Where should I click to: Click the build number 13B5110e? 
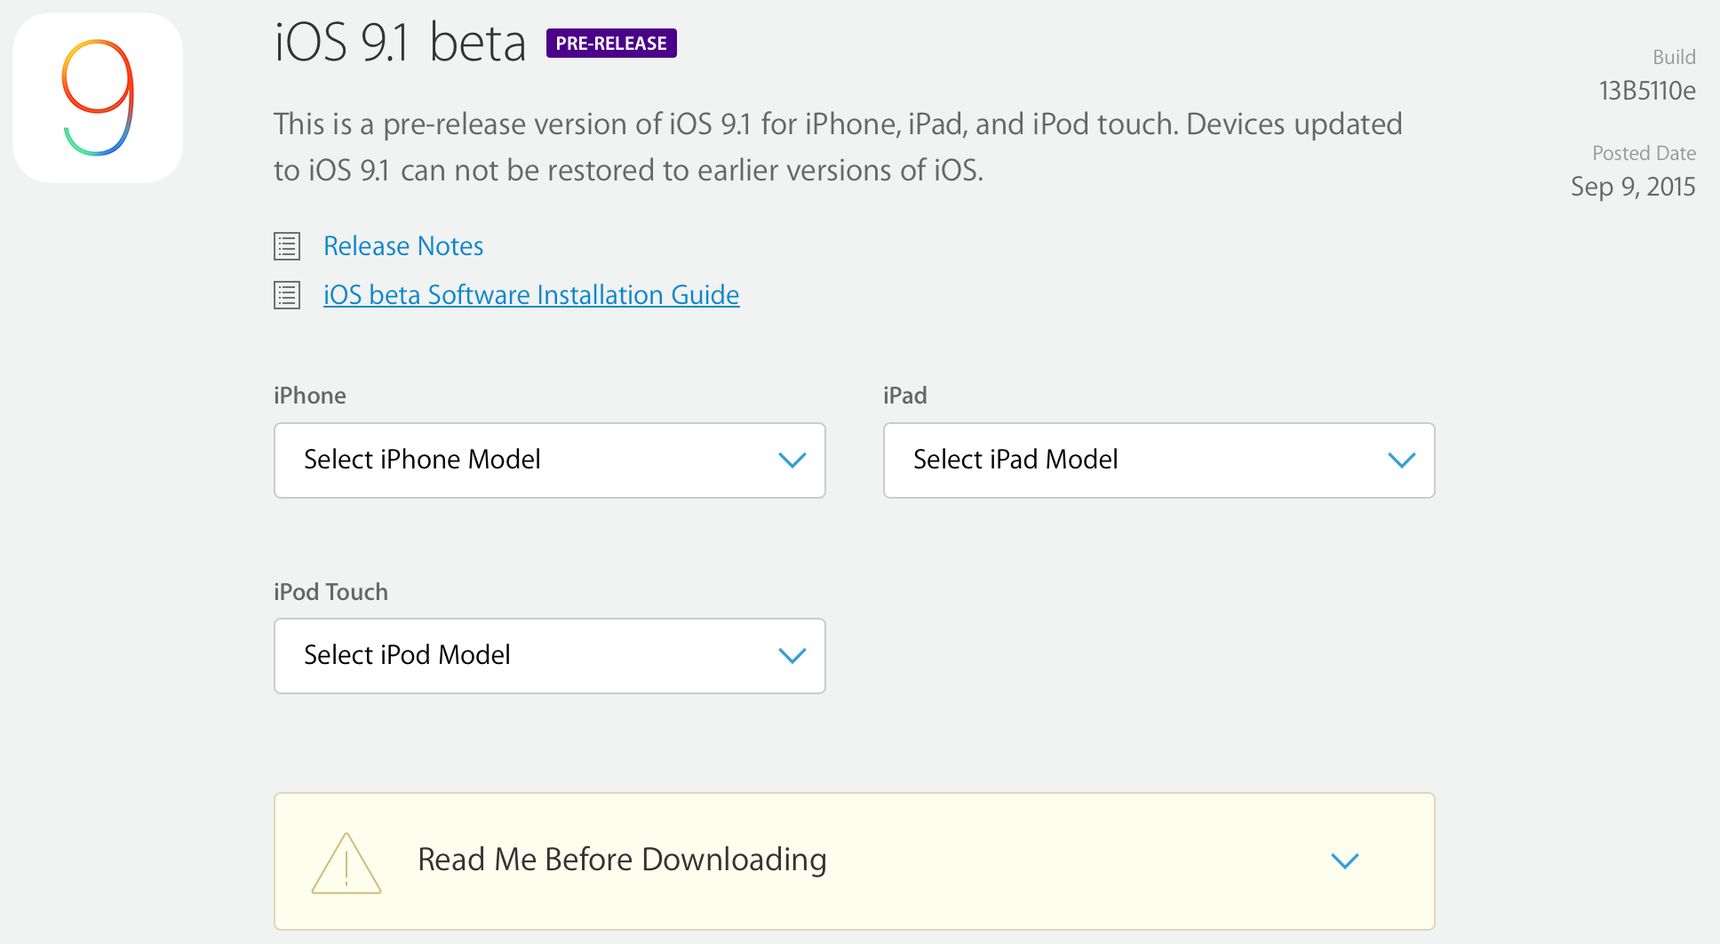pyautogui.click(x=1647, y=91)
